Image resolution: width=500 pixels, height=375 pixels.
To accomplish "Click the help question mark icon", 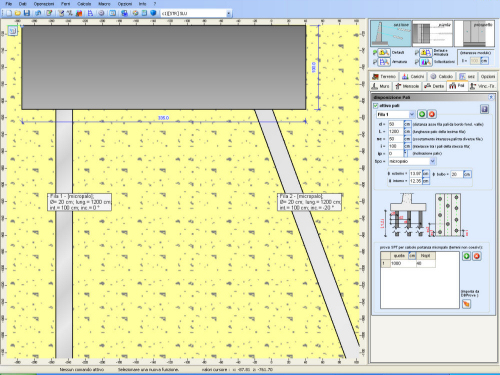I will (x=155, y=4).
